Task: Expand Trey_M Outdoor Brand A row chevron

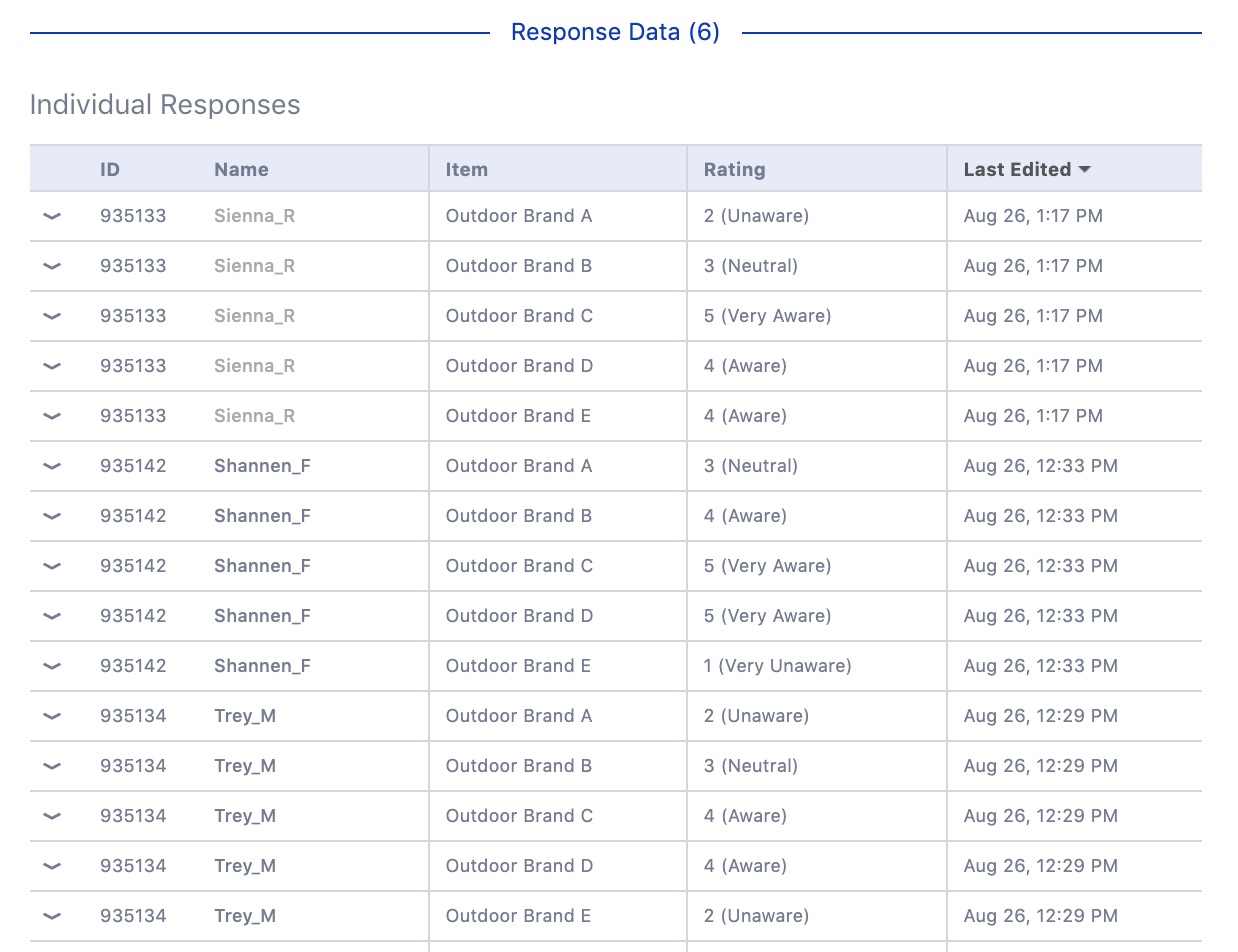Action: (x=52, y=716)
